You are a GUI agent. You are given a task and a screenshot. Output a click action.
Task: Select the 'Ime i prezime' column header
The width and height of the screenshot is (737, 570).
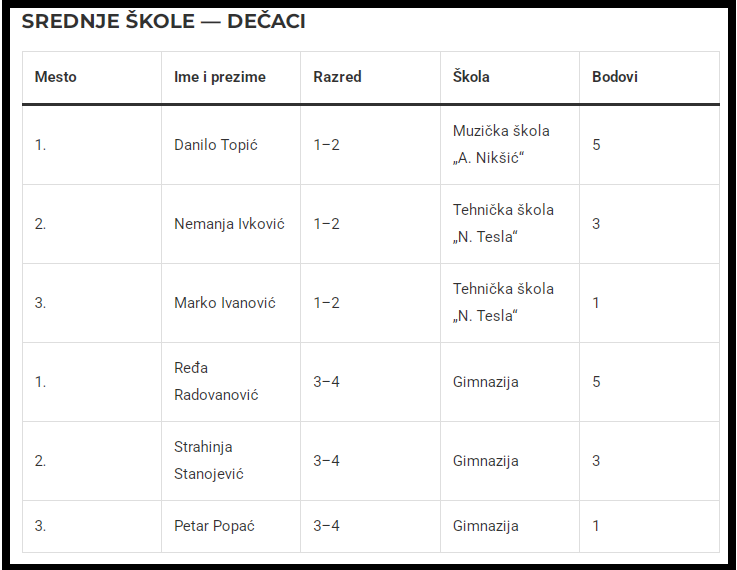[x=220, y=77]
